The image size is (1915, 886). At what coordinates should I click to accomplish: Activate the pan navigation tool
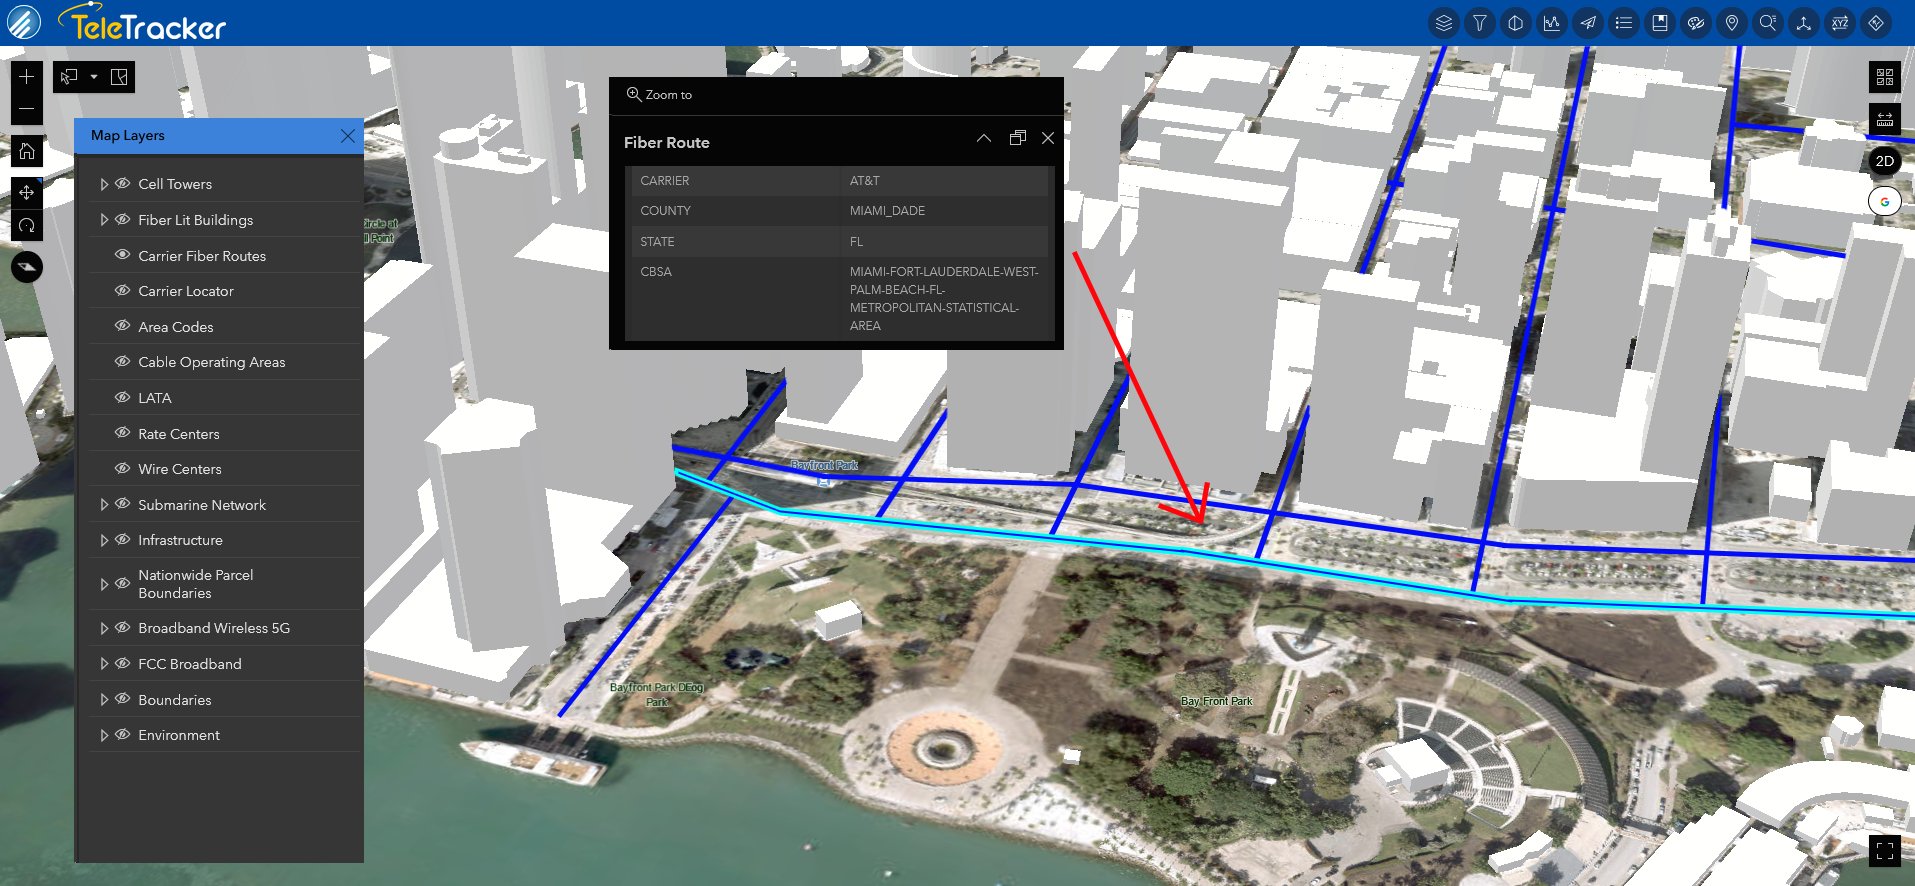coord(27,193)
